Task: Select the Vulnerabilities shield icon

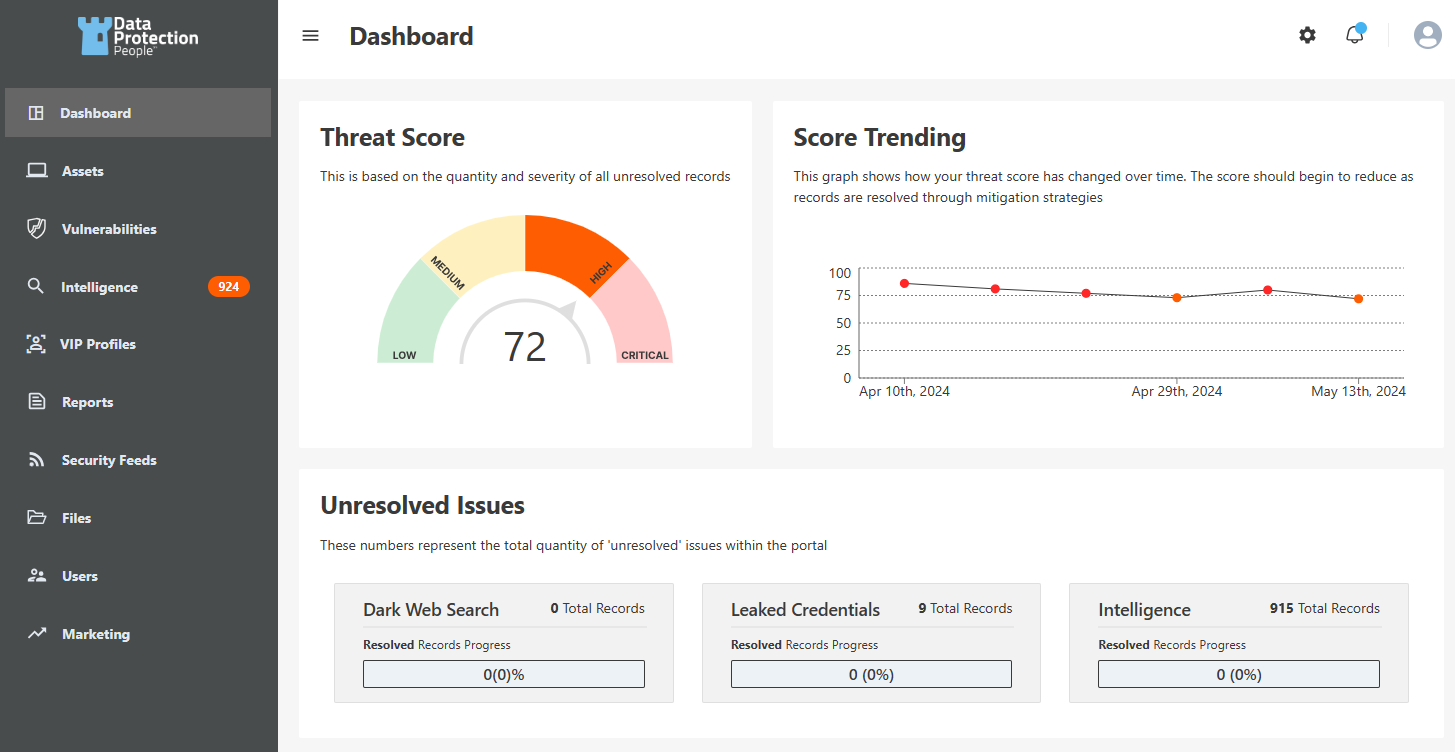Action: (36, 229)
